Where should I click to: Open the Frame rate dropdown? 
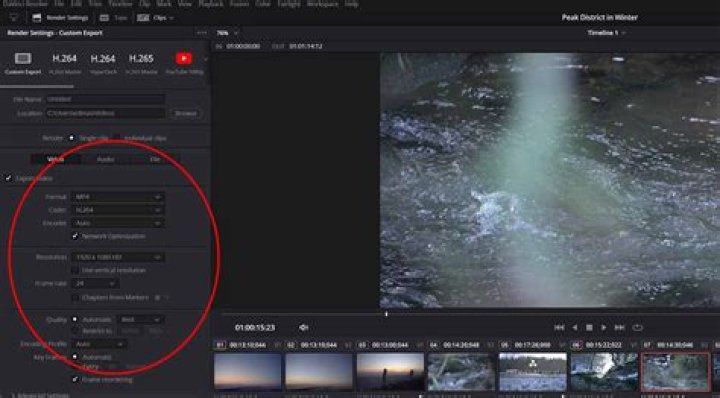tap(95, 284)
